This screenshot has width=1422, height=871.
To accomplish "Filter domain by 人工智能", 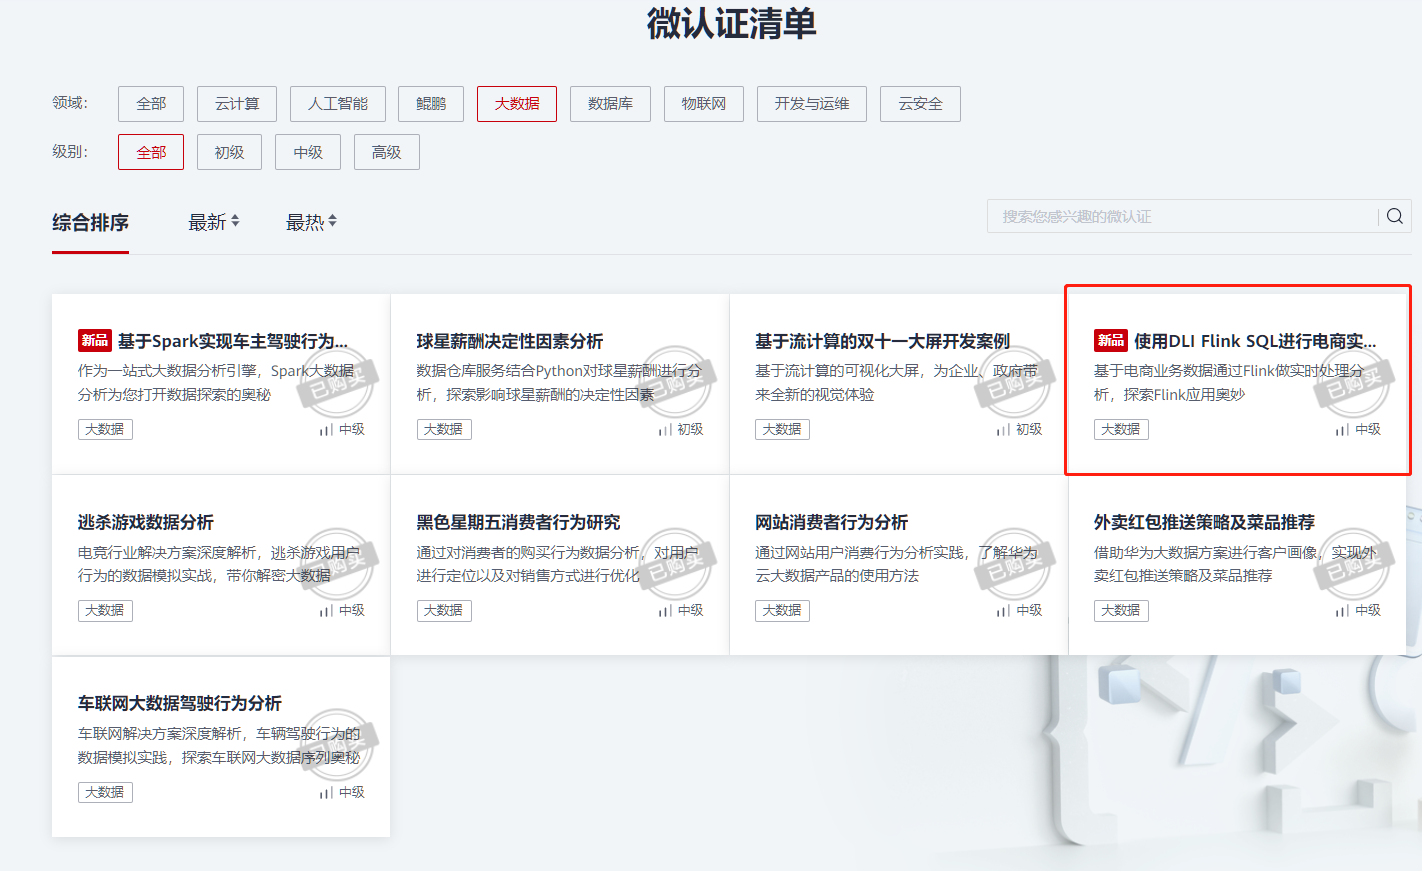I will [x=338, y=104].
